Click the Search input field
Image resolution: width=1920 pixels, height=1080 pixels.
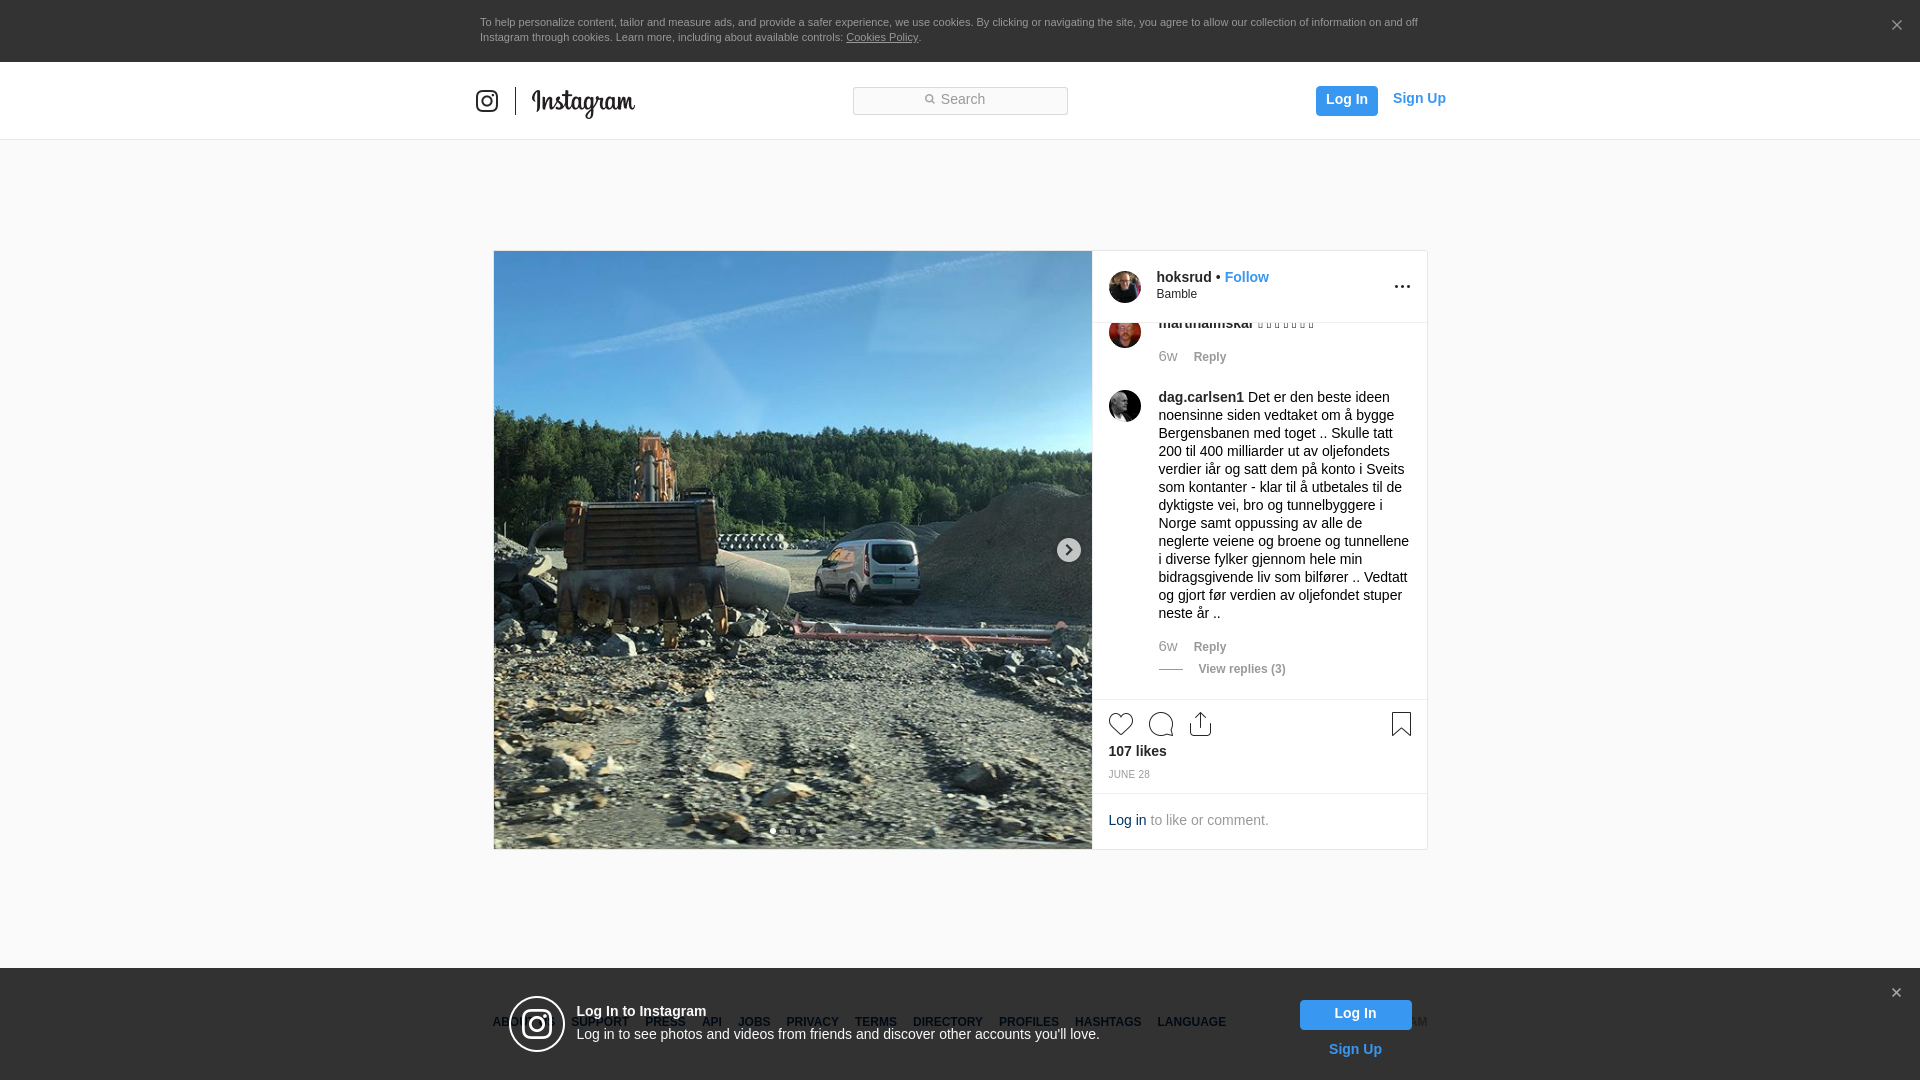pyautogui.click(x=960, y=100)
